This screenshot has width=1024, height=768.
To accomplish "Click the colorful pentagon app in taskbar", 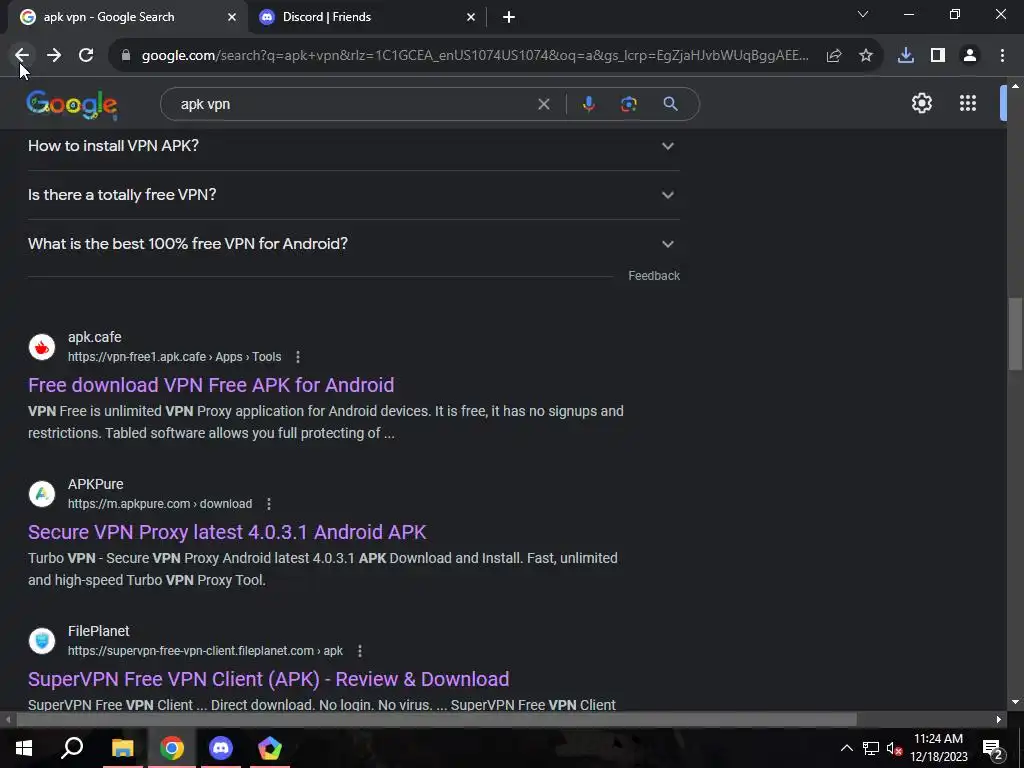I will tap(270, 748).
